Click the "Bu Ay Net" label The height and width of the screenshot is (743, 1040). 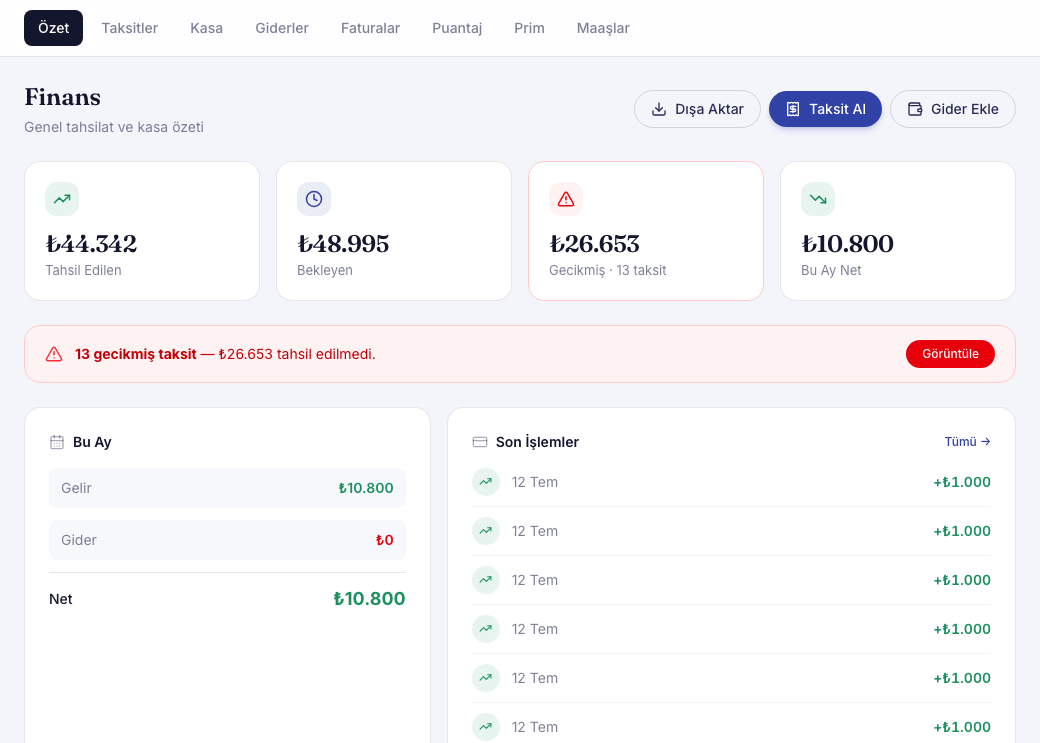[x=831, y=270]
